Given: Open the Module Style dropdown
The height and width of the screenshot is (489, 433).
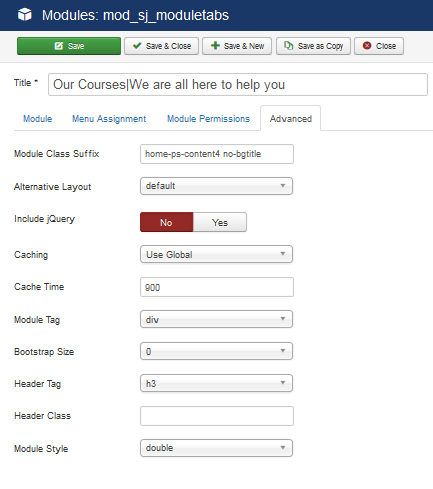Looking at the screenshot, I should point(216,448).
